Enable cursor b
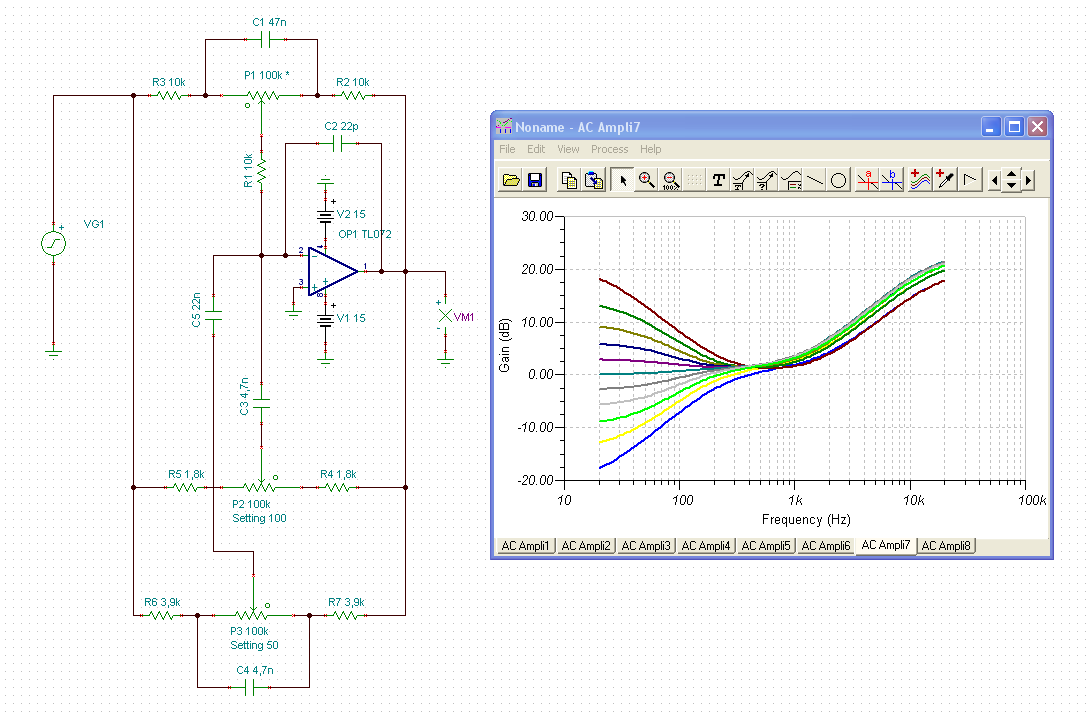 click(891, 180)
